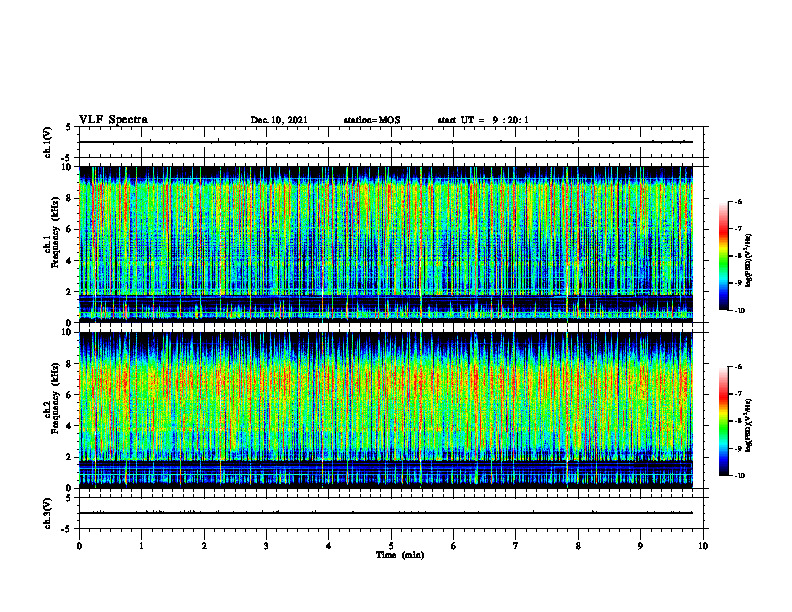Image resolution: width=792 pixels, height=612 pixels.
Task: Click the "4" tick on ch.2 frequency axis
Action: click(x=70, y=426)
